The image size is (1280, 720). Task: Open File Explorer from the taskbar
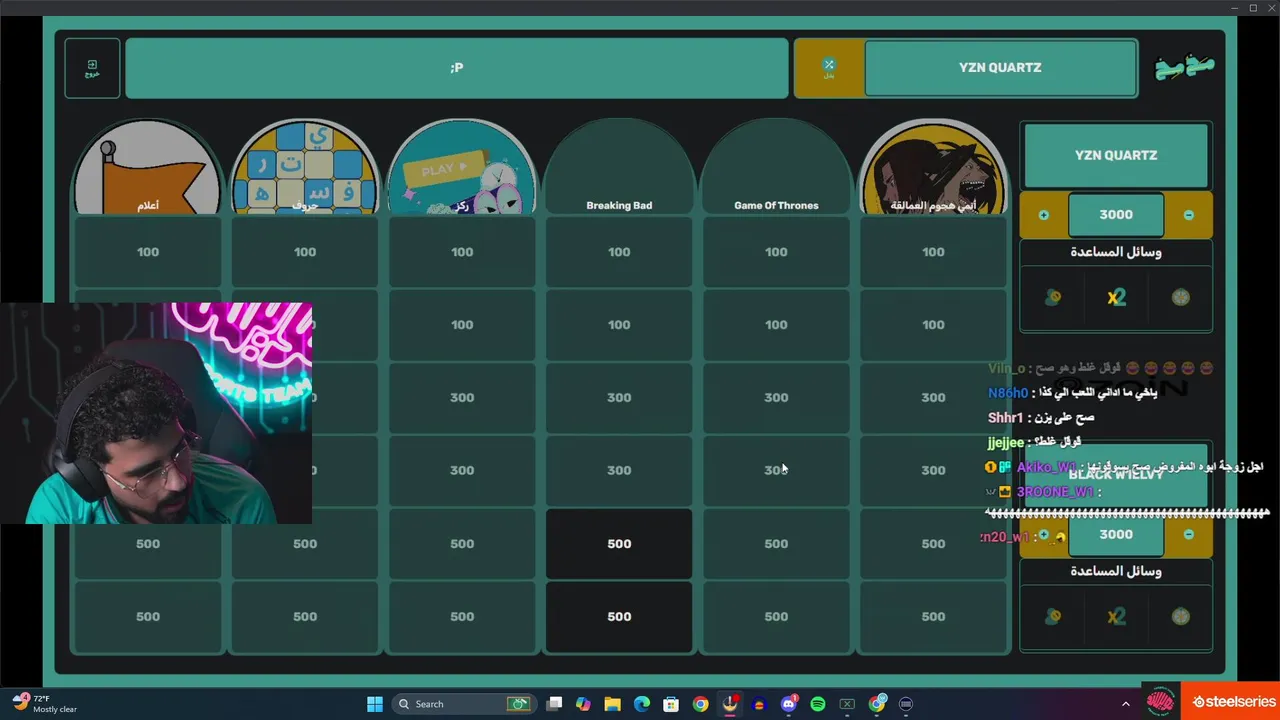pos(612,704)
